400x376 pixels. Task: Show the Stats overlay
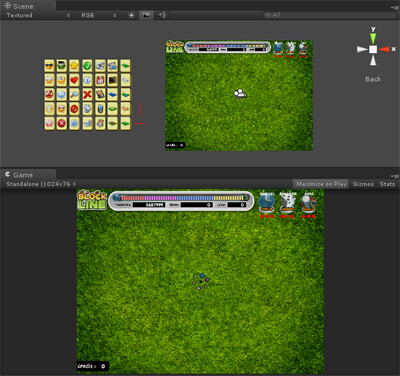click(x=387, y=184)
